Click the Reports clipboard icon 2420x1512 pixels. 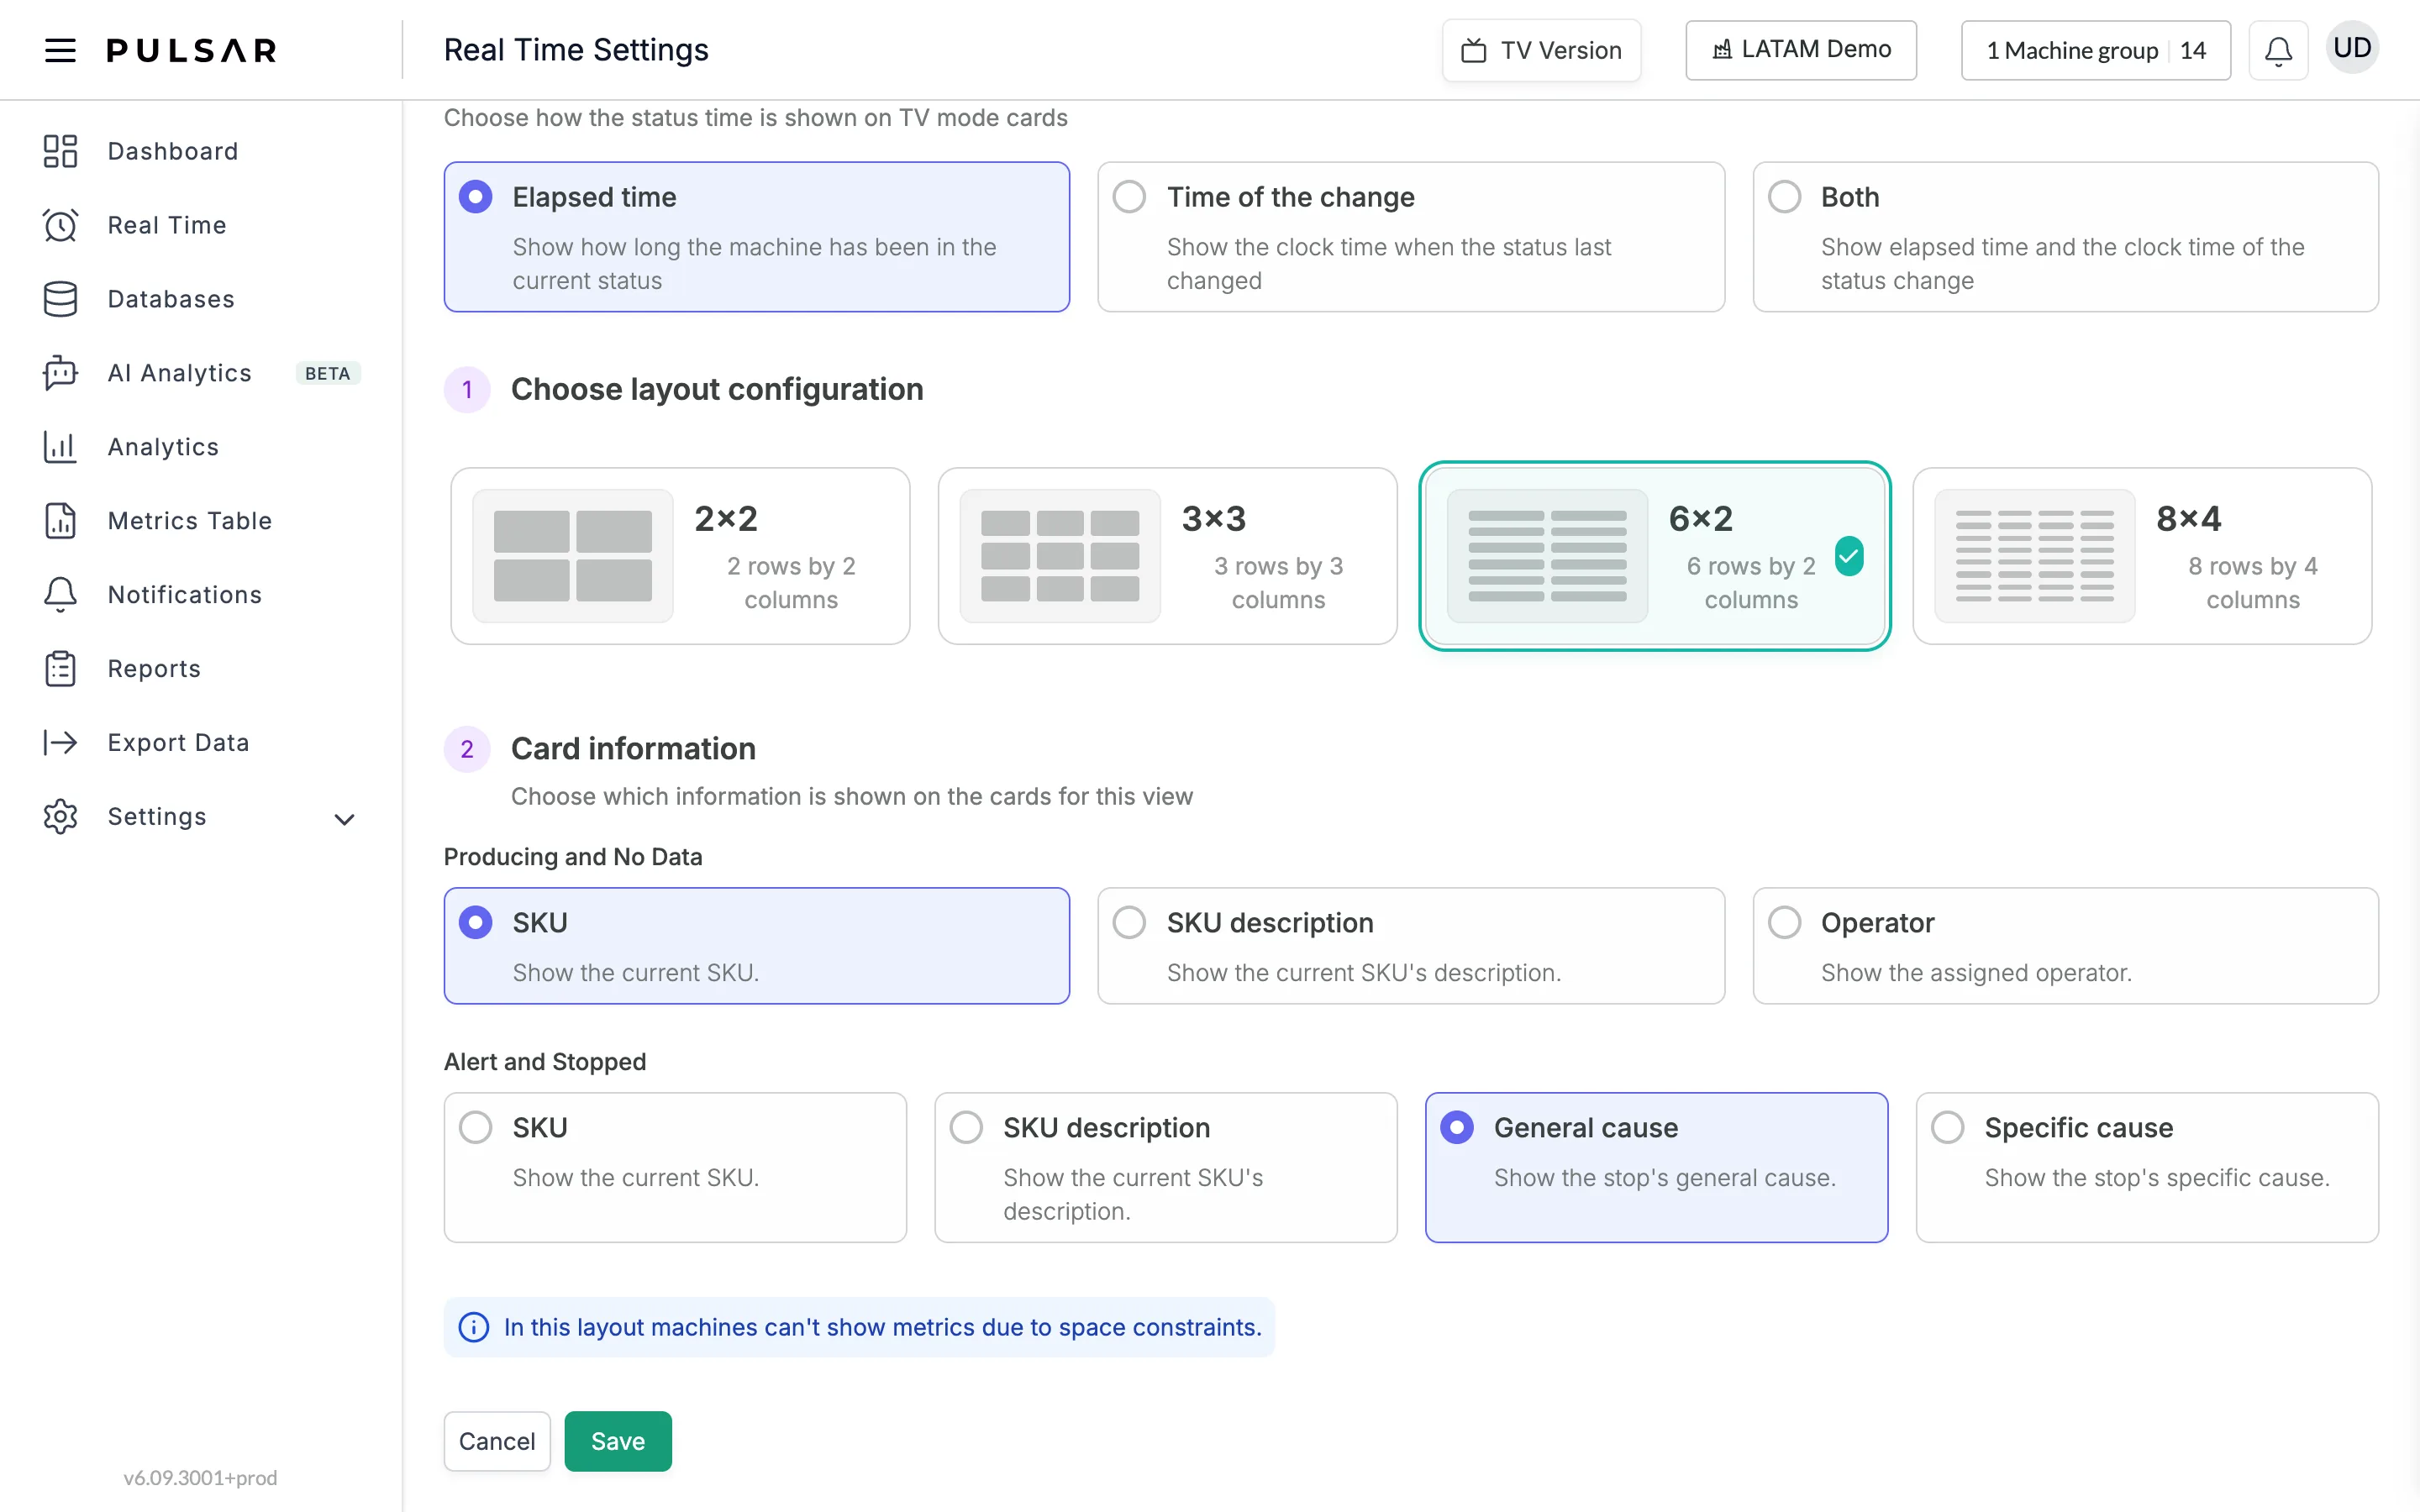(60, 669)
